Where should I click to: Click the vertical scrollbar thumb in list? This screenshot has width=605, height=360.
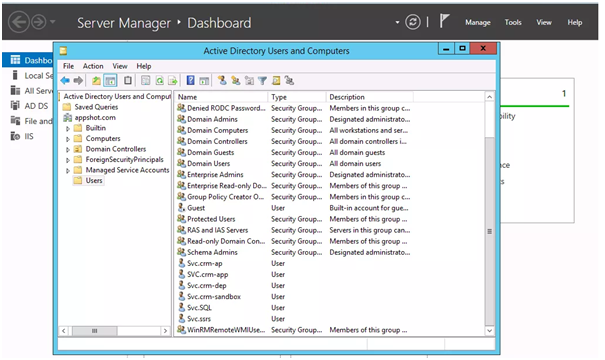click(x=489, y=231)
